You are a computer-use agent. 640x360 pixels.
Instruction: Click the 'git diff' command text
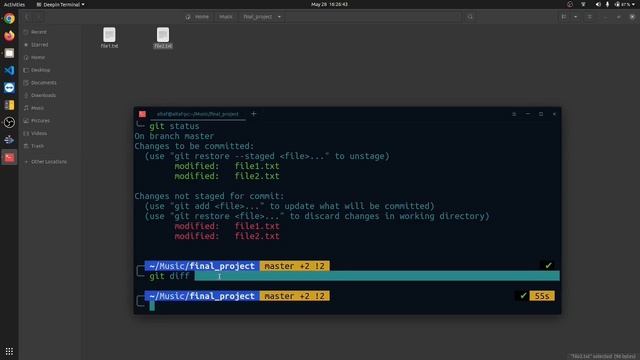pyautogui.click(x=169, y=276)
